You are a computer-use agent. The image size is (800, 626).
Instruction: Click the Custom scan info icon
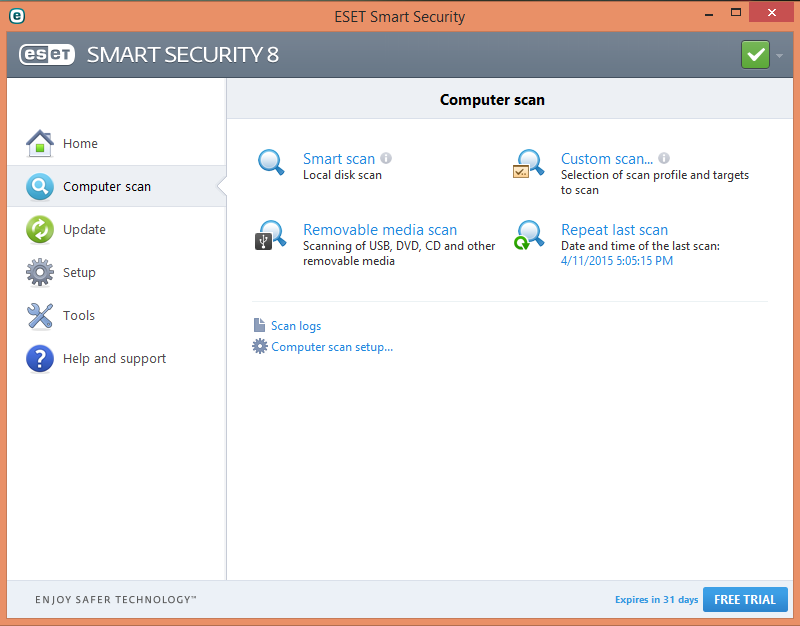(x=664, y=158)
